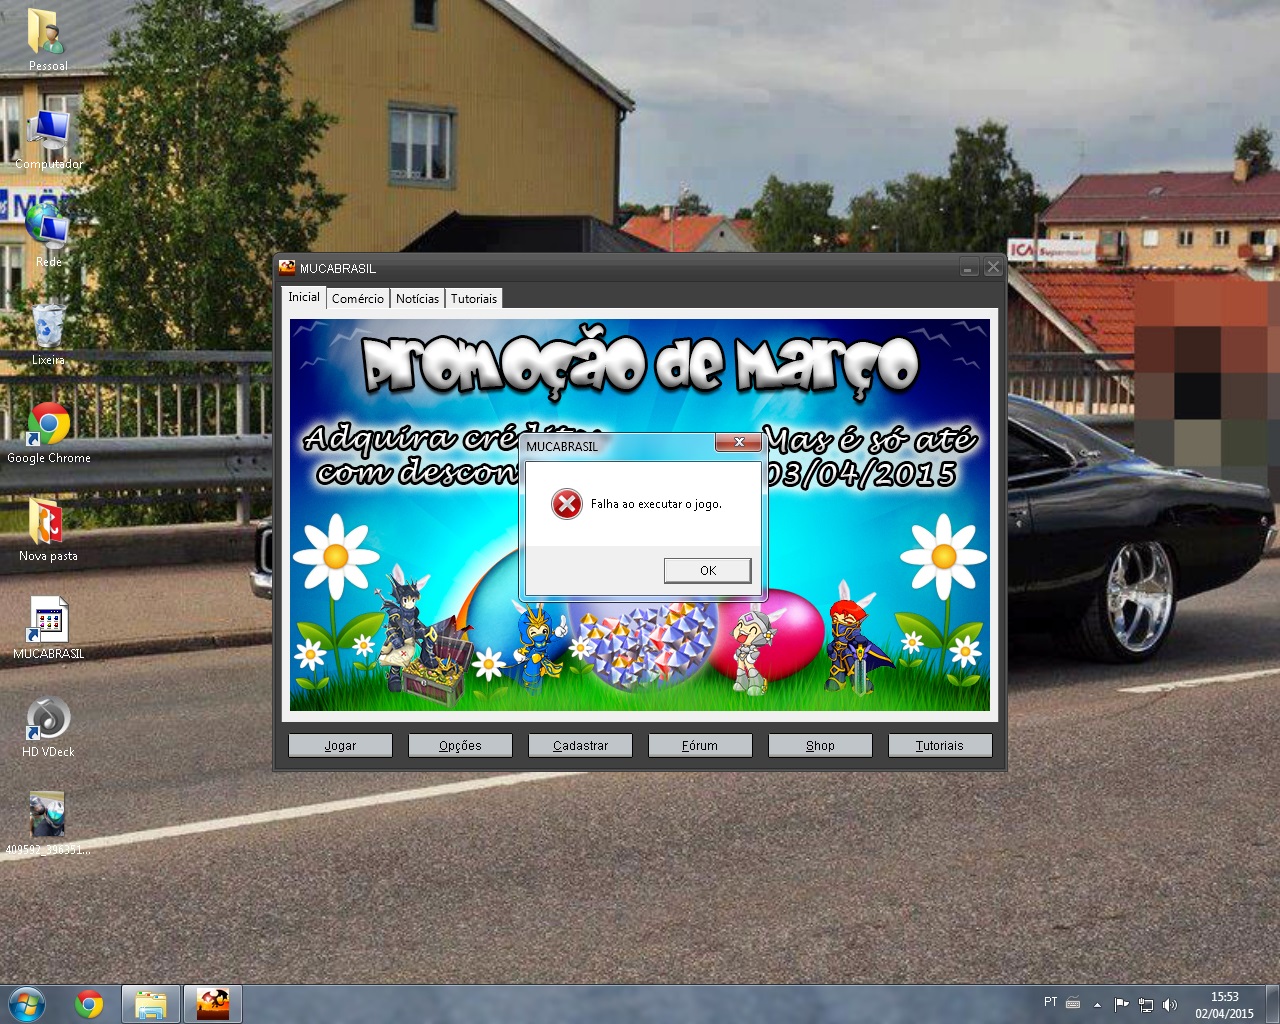This screenshot has height=1024, width=1280.
Task: Click the Shop button
Action: (x=820, y=745)
